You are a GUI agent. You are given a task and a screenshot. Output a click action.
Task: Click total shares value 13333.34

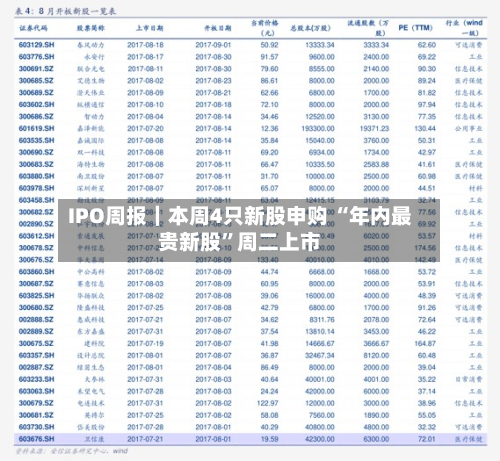point(320,45)
